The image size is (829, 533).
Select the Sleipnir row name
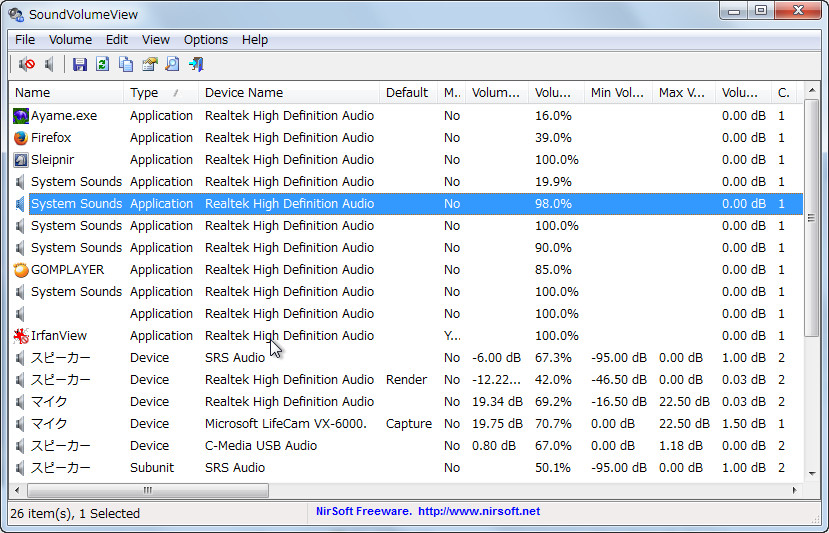52,160
